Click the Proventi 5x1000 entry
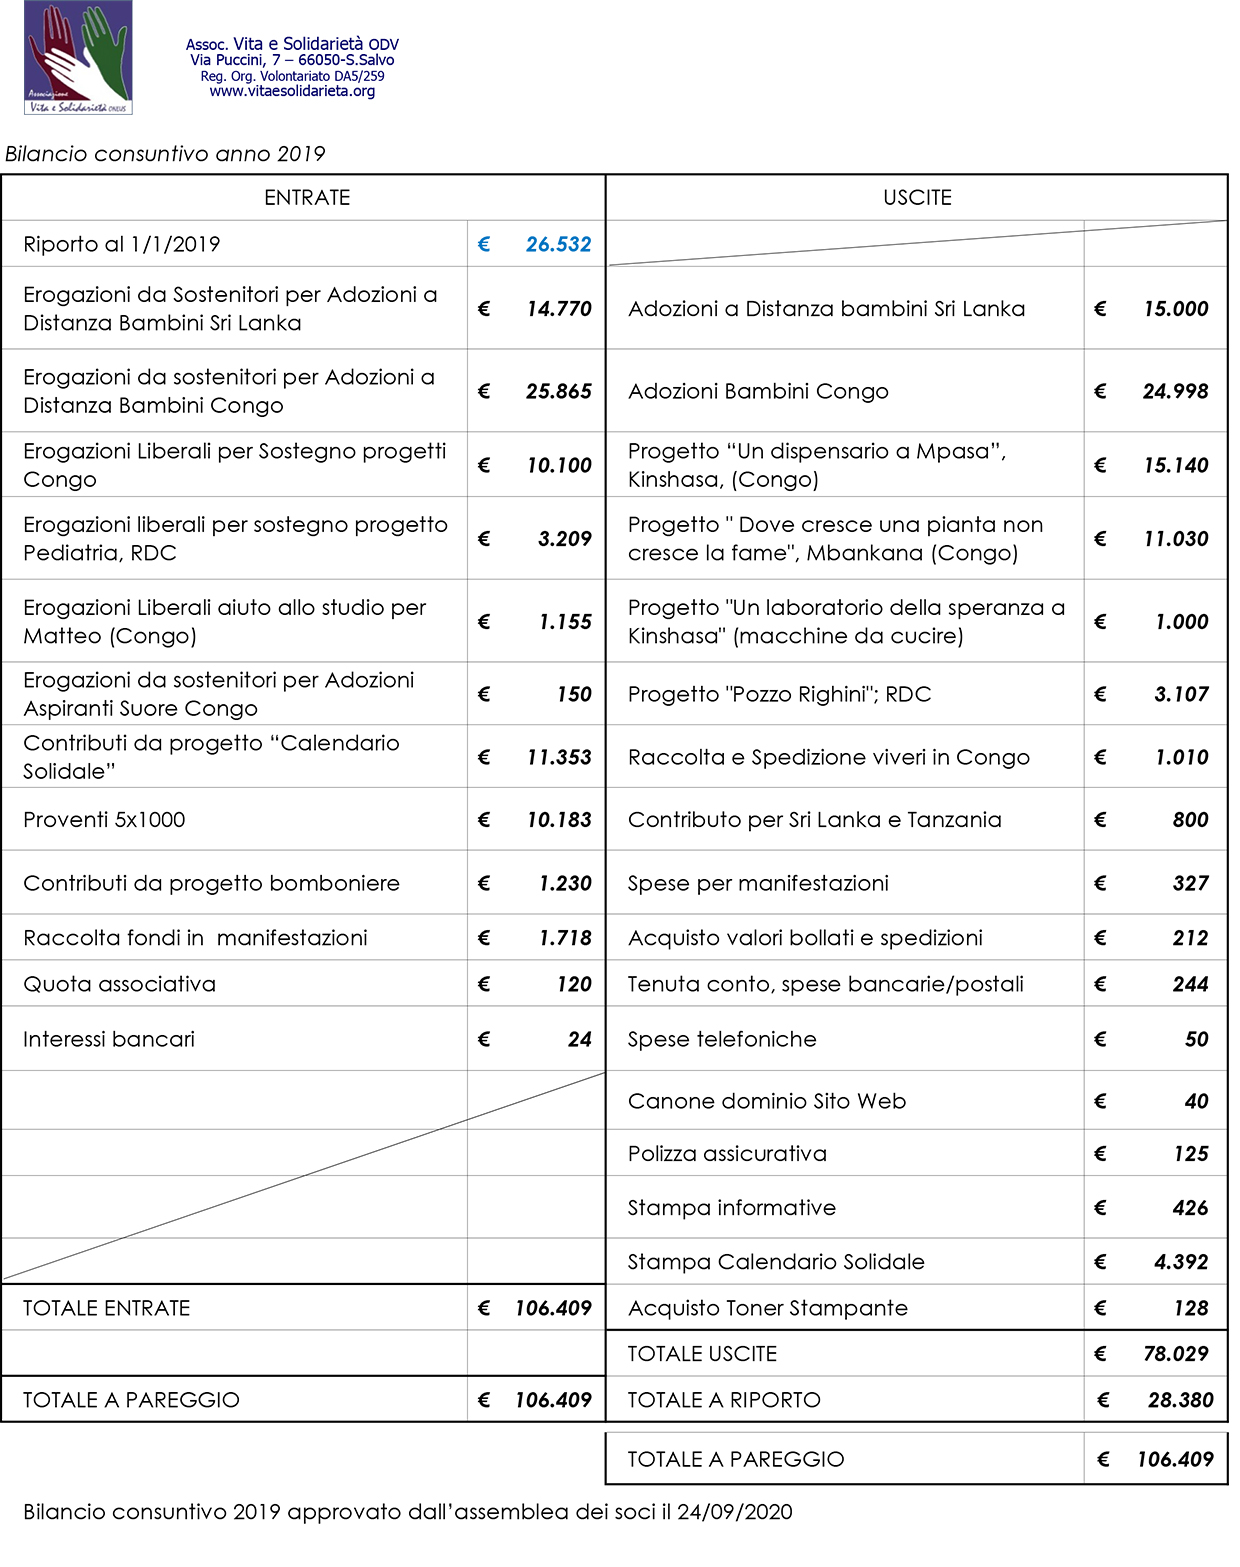1240x1567 pixels. 104,820
